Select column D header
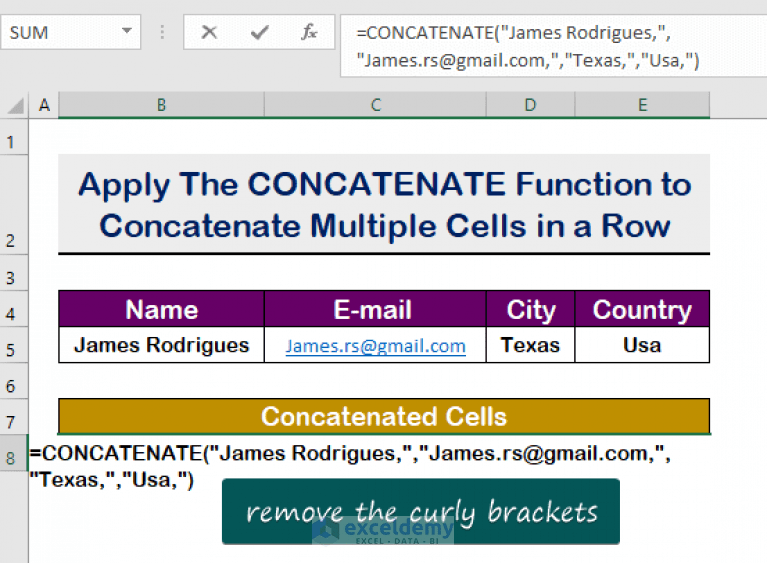 [530, 105]
